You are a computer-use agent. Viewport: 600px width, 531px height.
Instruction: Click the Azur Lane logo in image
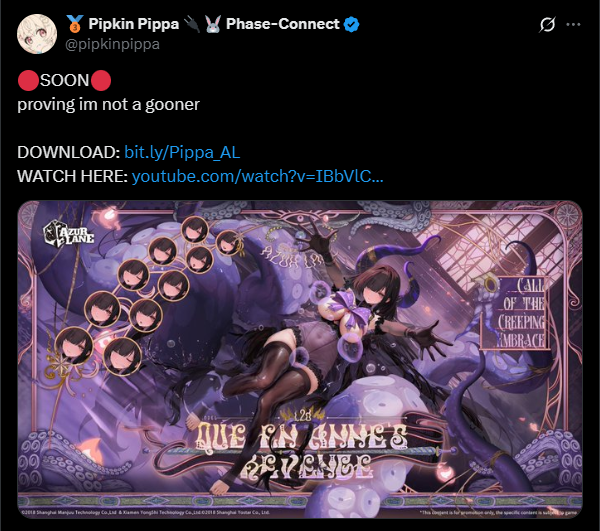click(x=69, y=234)
